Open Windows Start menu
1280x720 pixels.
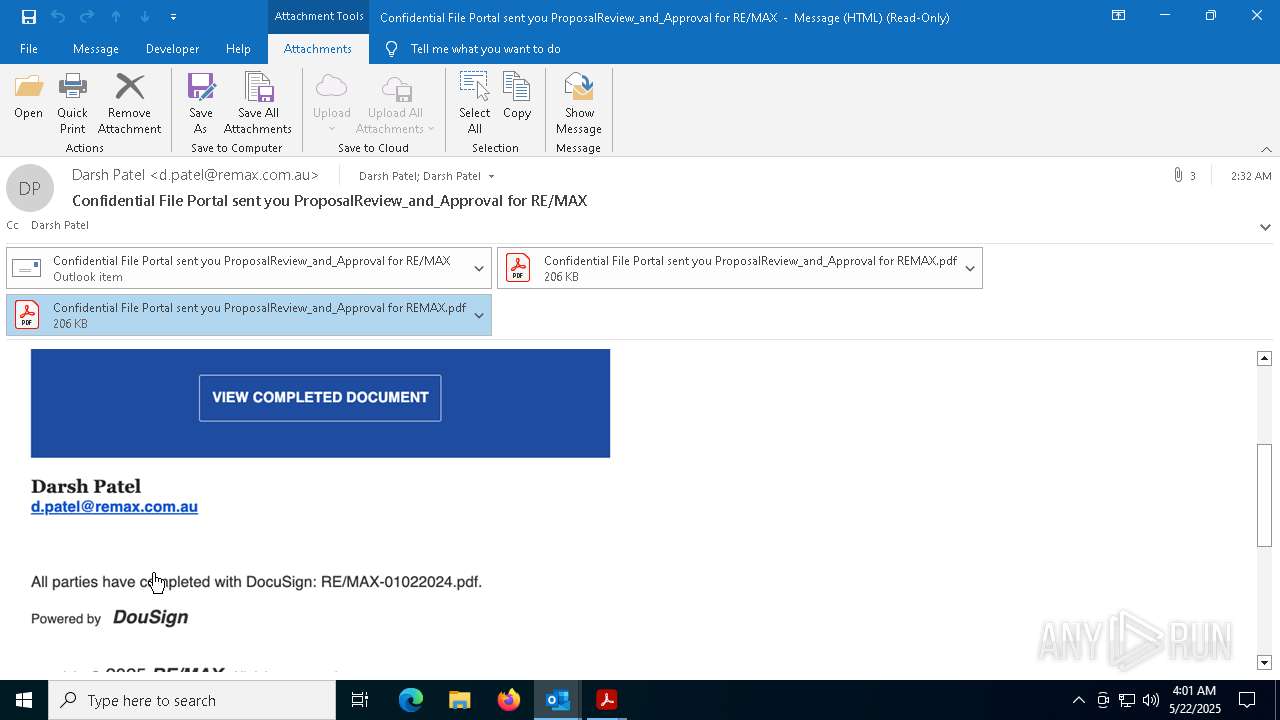pos(24,700)
